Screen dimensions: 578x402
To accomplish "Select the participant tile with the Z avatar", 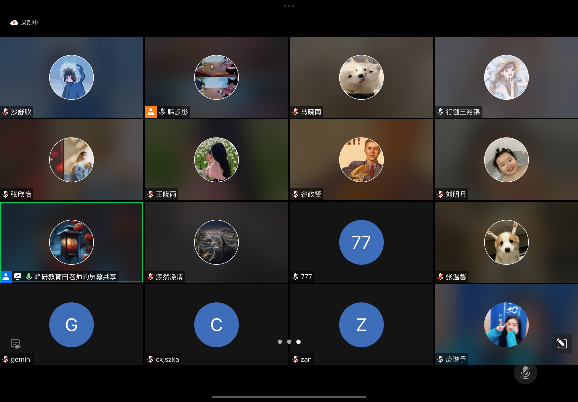I will pos(361,325).
